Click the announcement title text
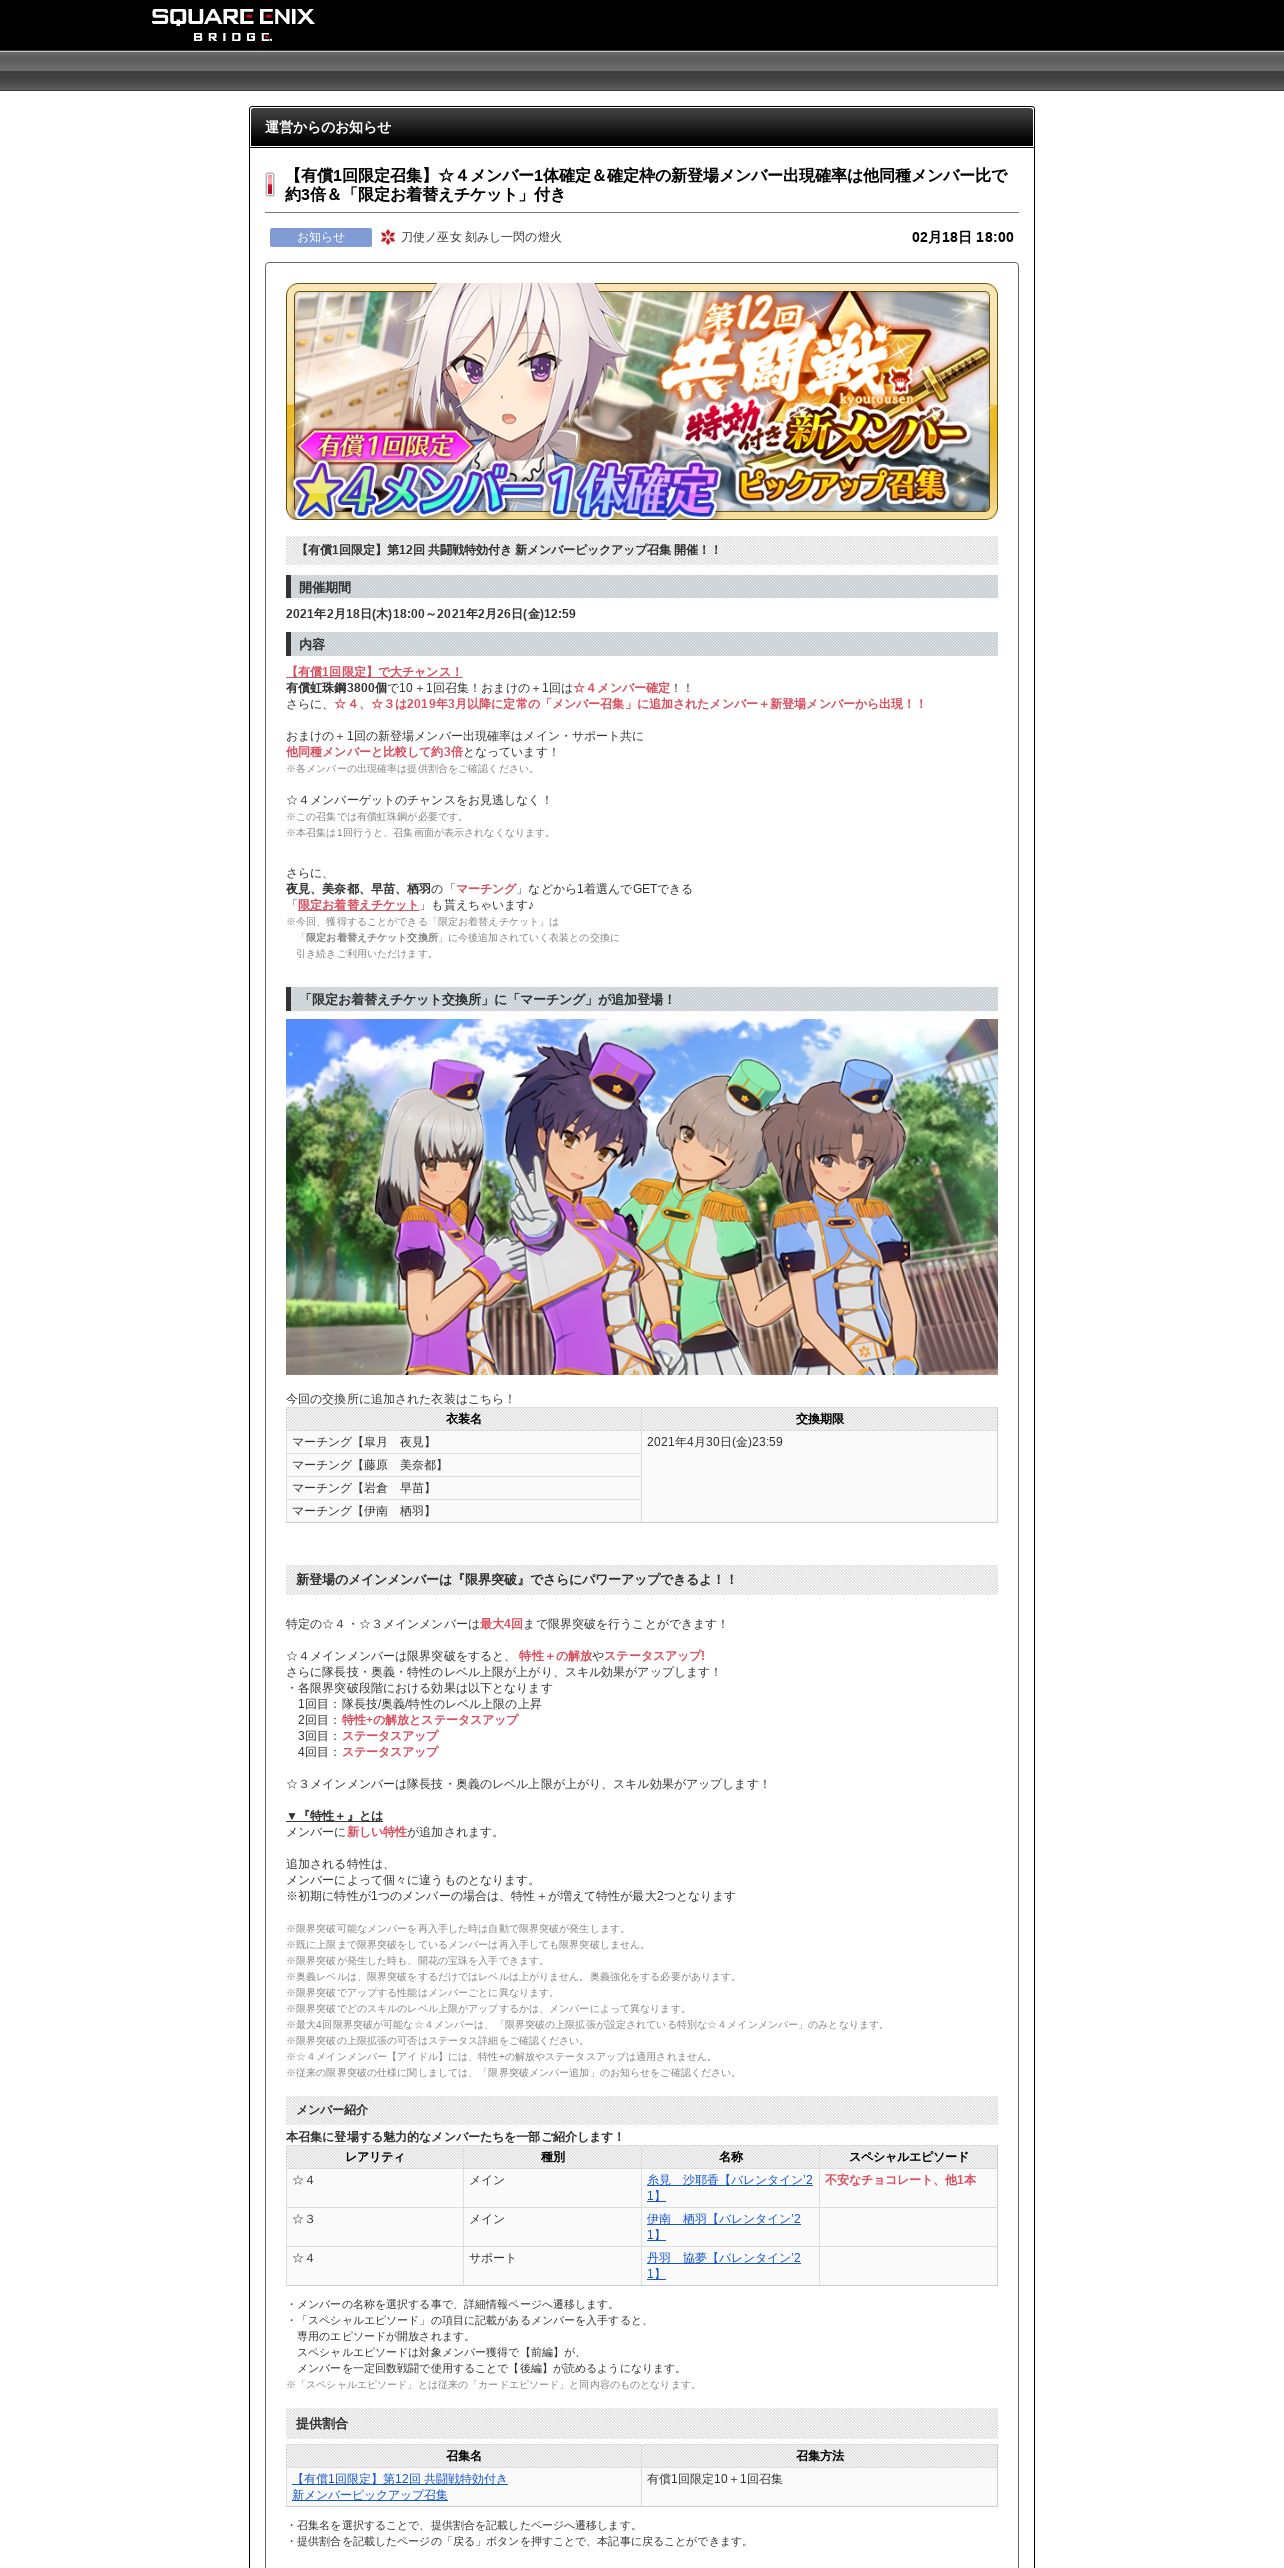Screen dimensions: 1284x2568 tap(646, 185)
